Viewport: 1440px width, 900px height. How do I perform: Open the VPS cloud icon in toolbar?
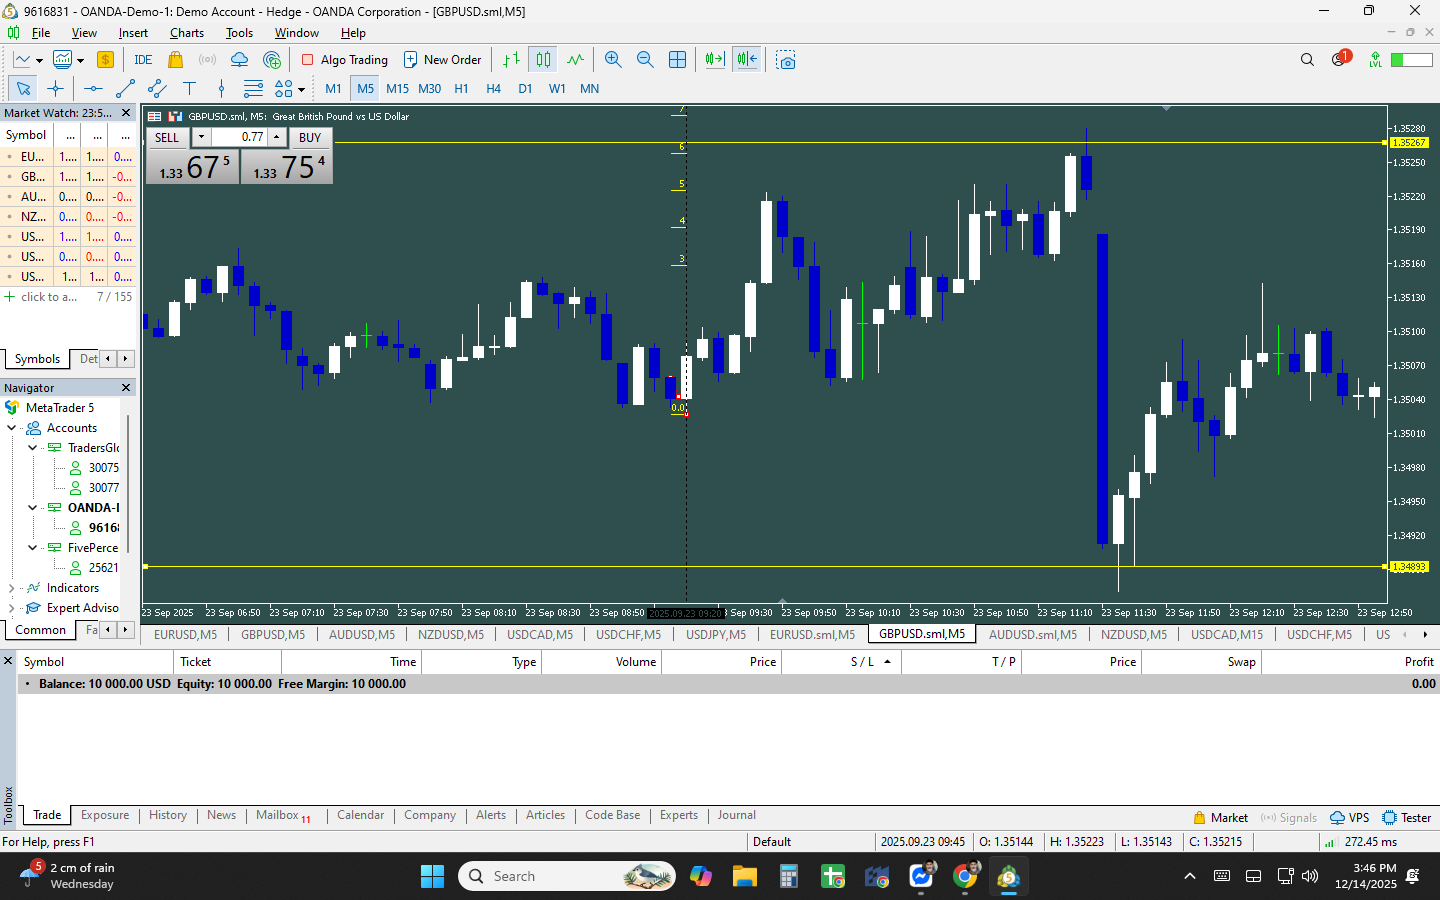239,60
